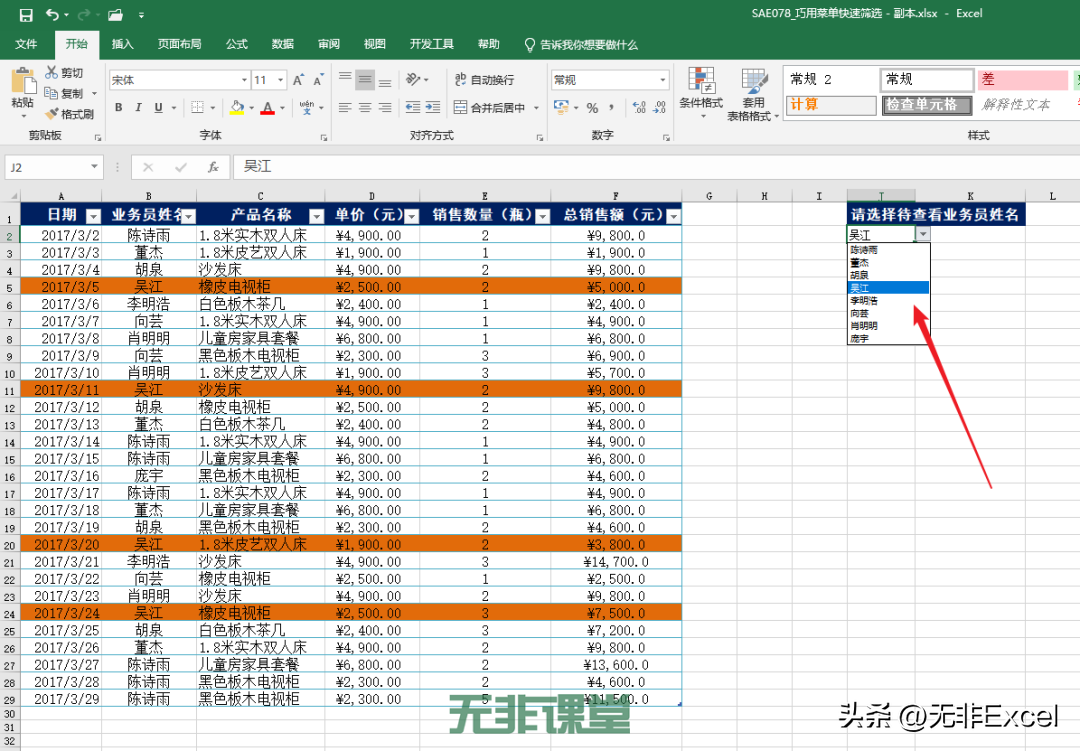Click the Redo icon
This screenshot has height=751, width=1080.
tap(84, 14)
